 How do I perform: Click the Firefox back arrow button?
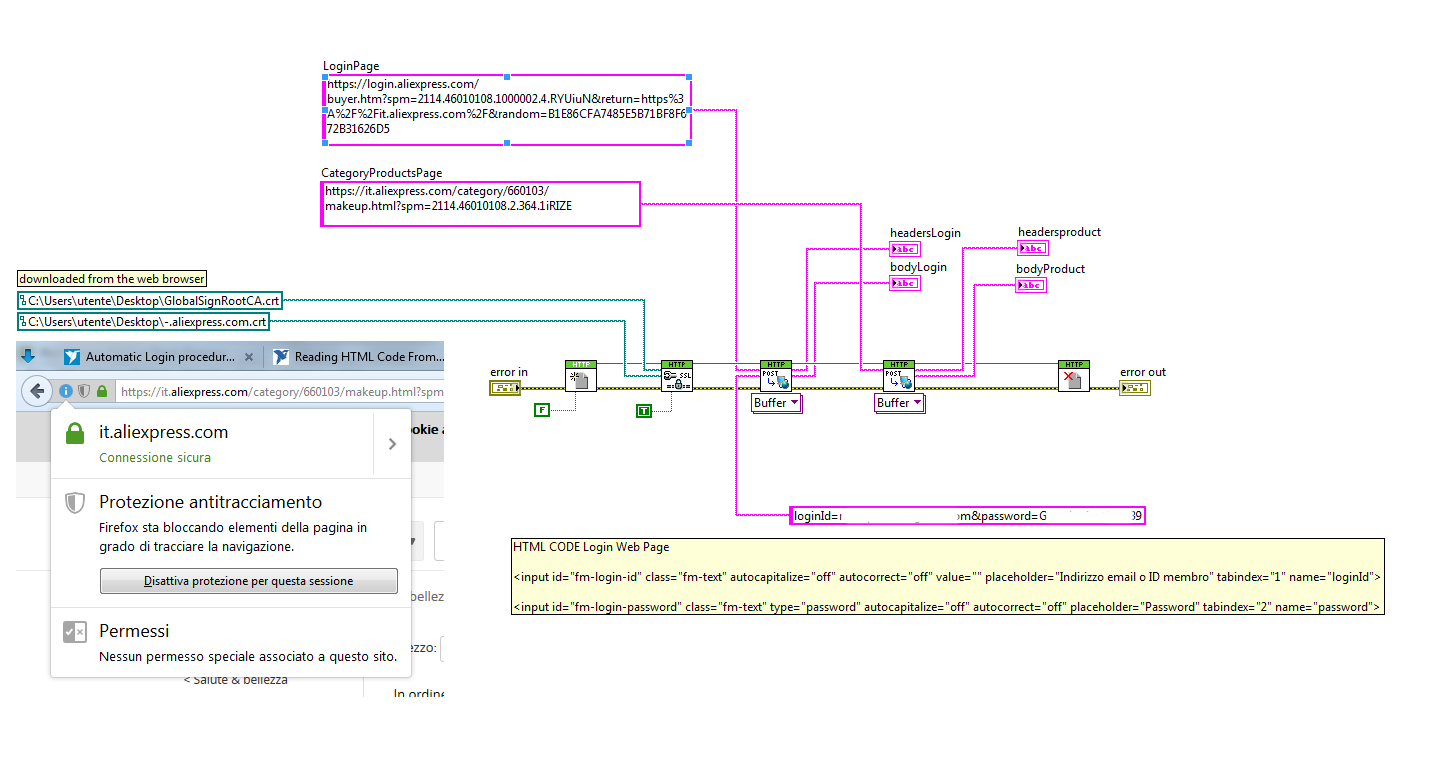(x=36, y=391)
